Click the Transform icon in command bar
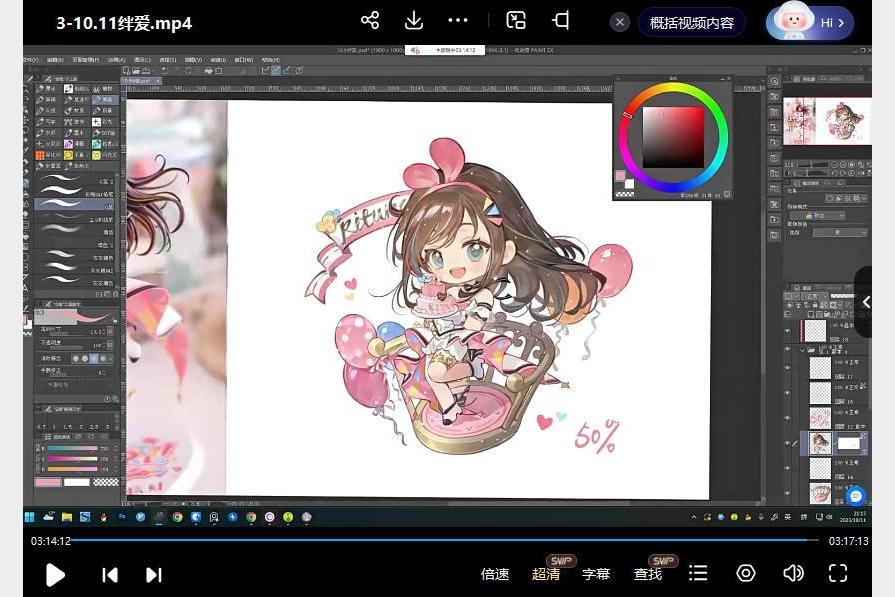Image resolution: width=895 pixels, height=597 pixels. (219, 71)
